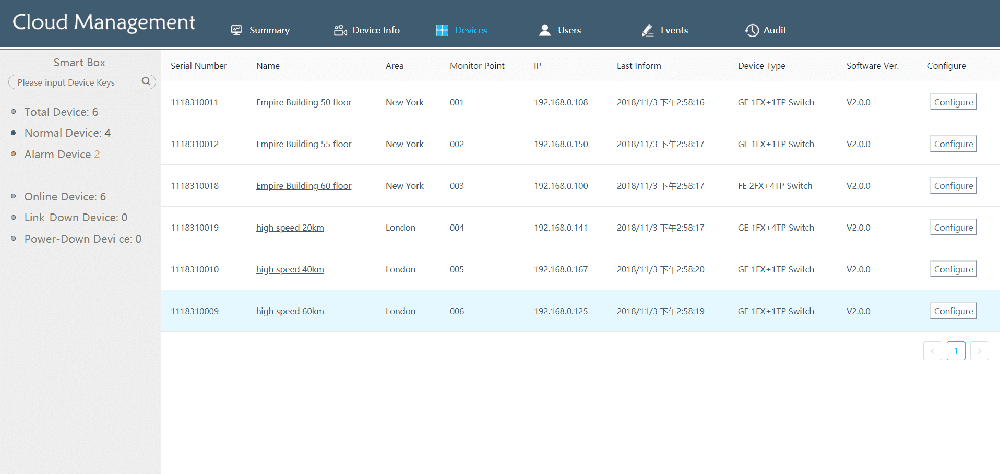Open the Summary tab
The image size is (1000, 474).
260,30
